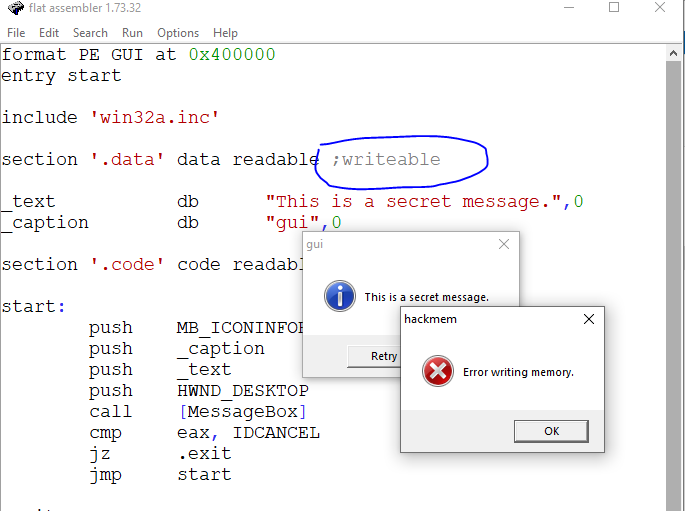Click OK in hackmem error dialog
The height and width of the screenshot is (511, 685).
coord(551,431)
